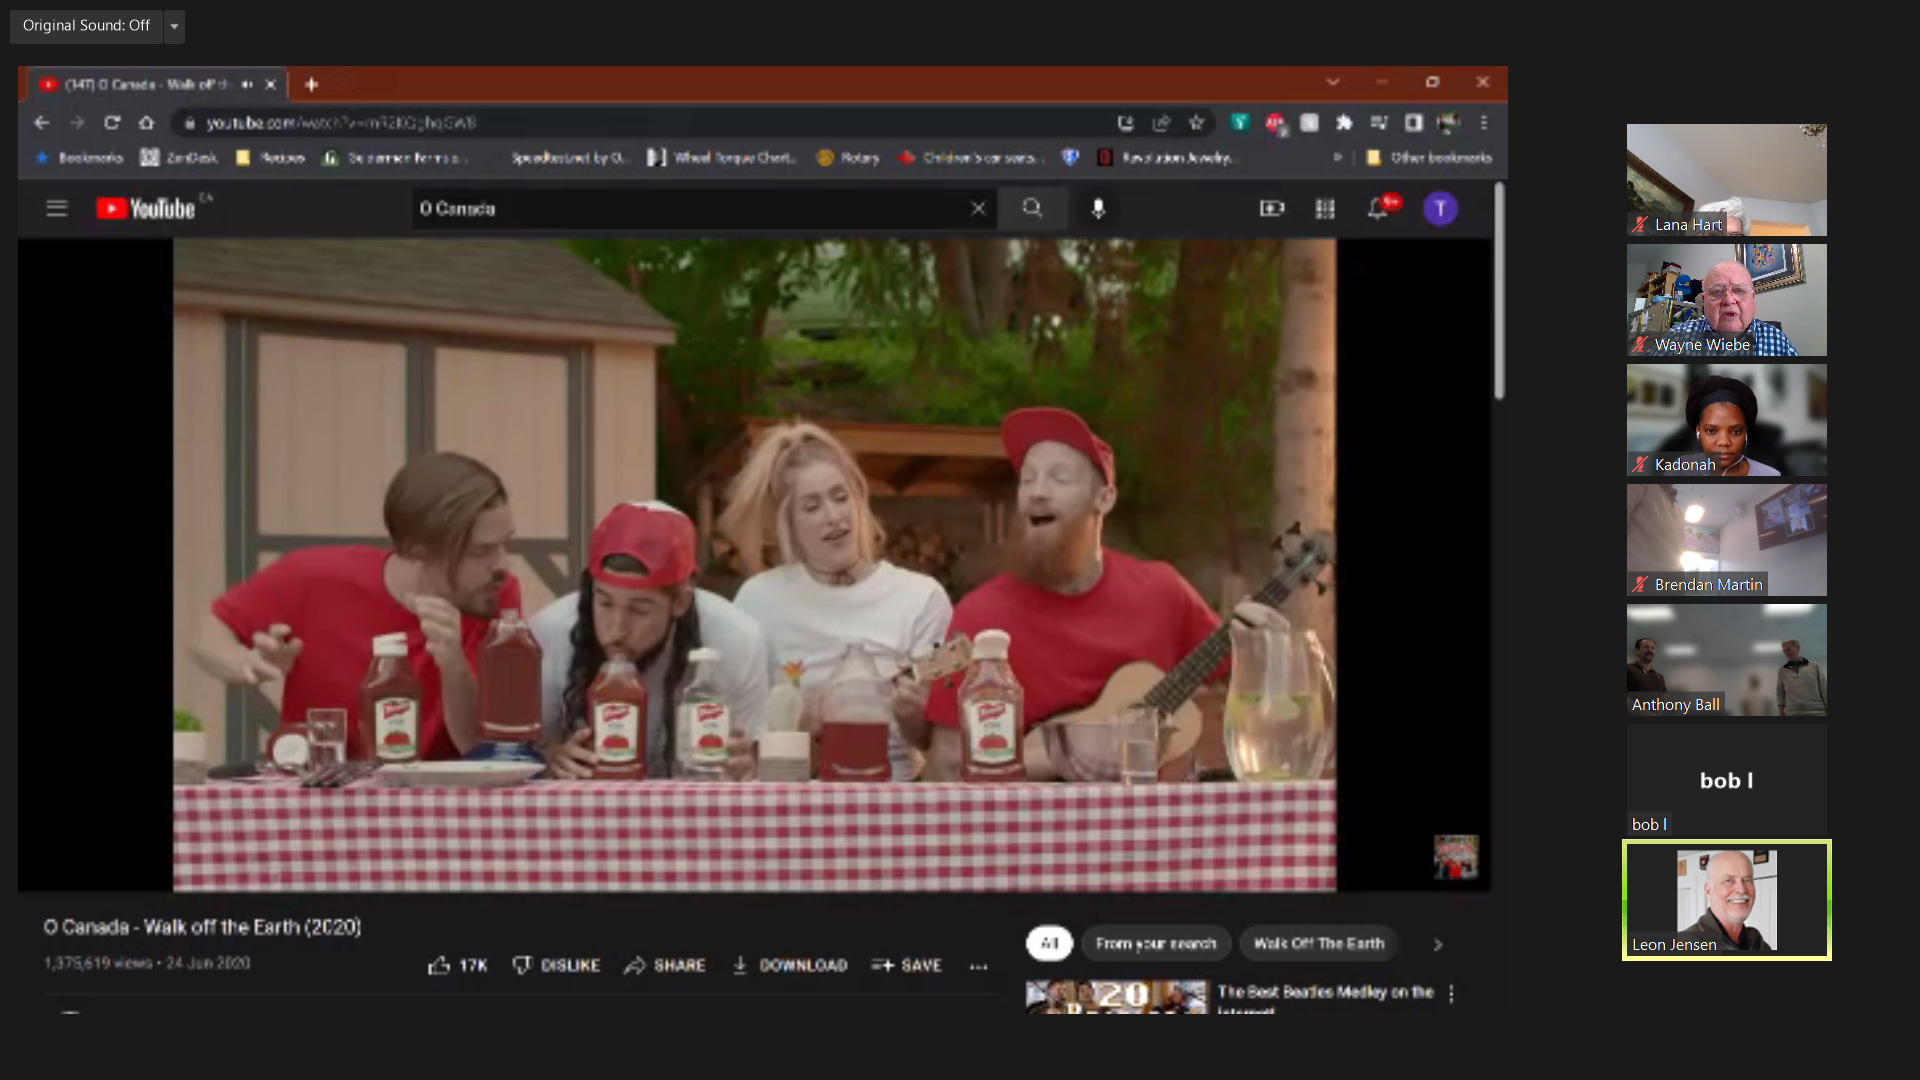Click the O Canada search field
This screenshot has width=1920, height=1080.
point(690,208)
